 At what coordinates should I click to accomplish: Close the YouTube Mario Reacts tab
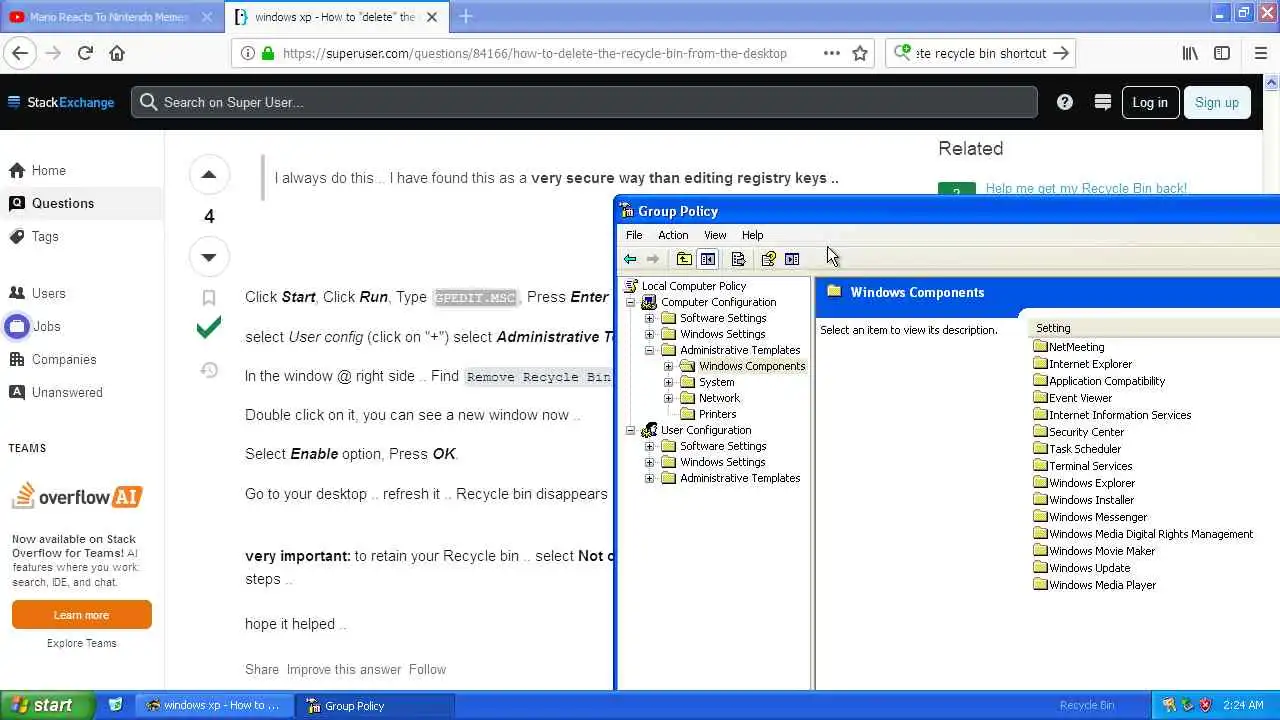[207, 17]
